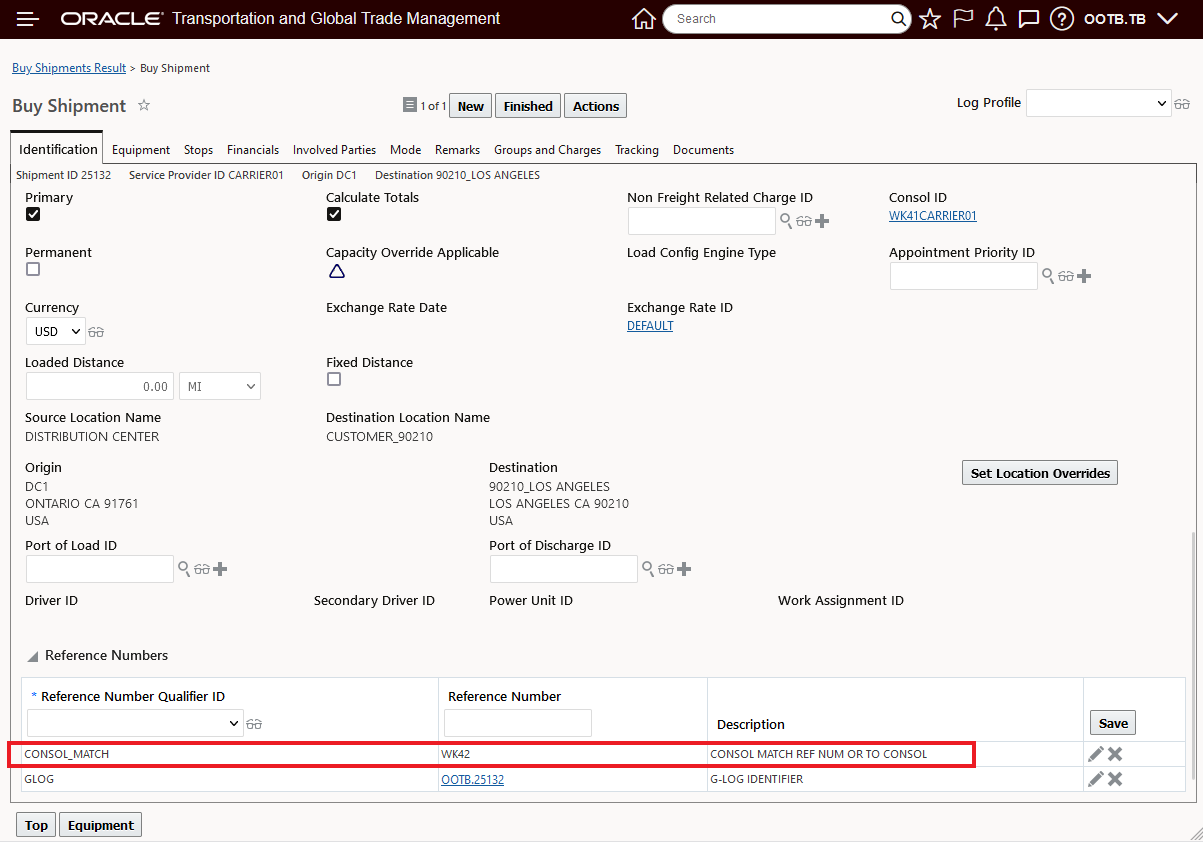Uncheck Calculate Totals checkbox
Image resolution: width=1203 pixels, height=842 pixels.
pos(334,214)
